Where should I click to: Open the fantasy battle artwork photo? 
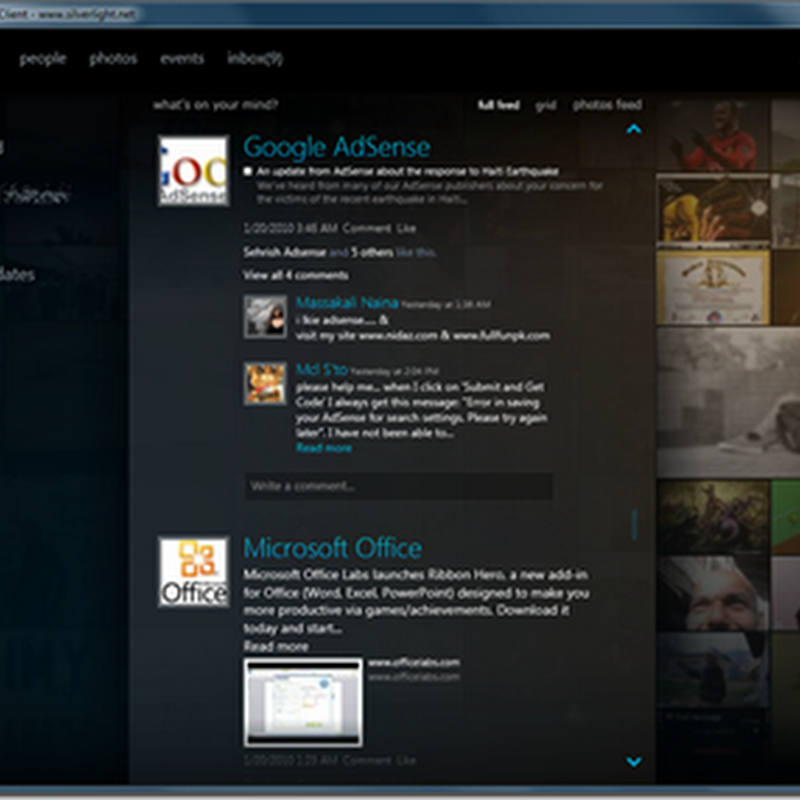[713, 517]
